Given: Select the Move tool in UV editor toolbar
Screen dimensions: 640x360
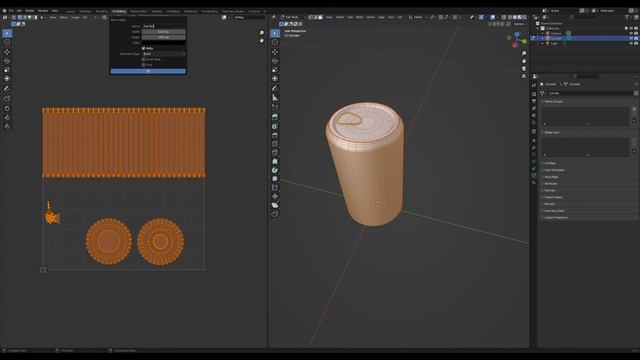Looking at the screenshot, I should [x=7, y=52].
